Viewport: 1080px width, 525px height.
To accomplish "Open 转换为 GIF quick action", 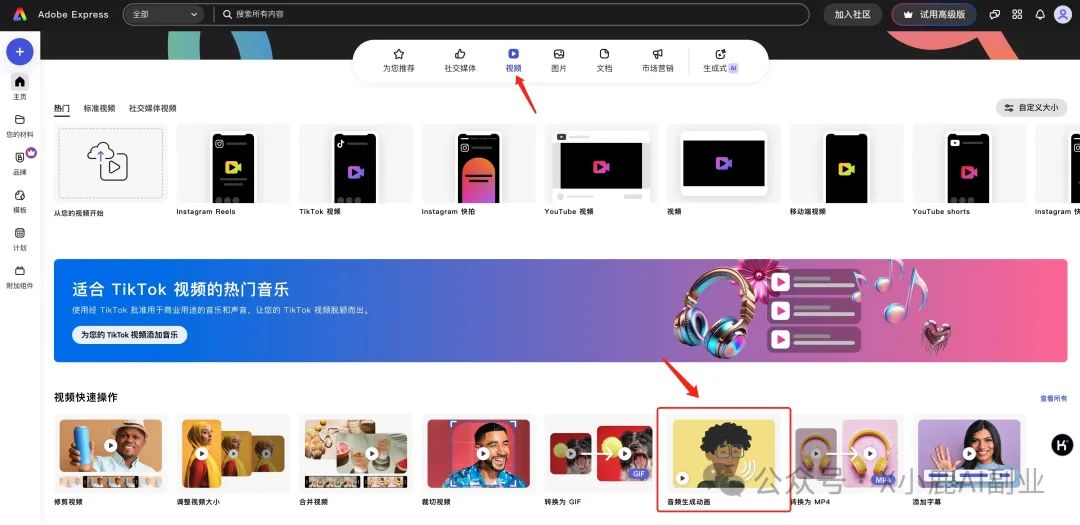I will pos(601,460).
